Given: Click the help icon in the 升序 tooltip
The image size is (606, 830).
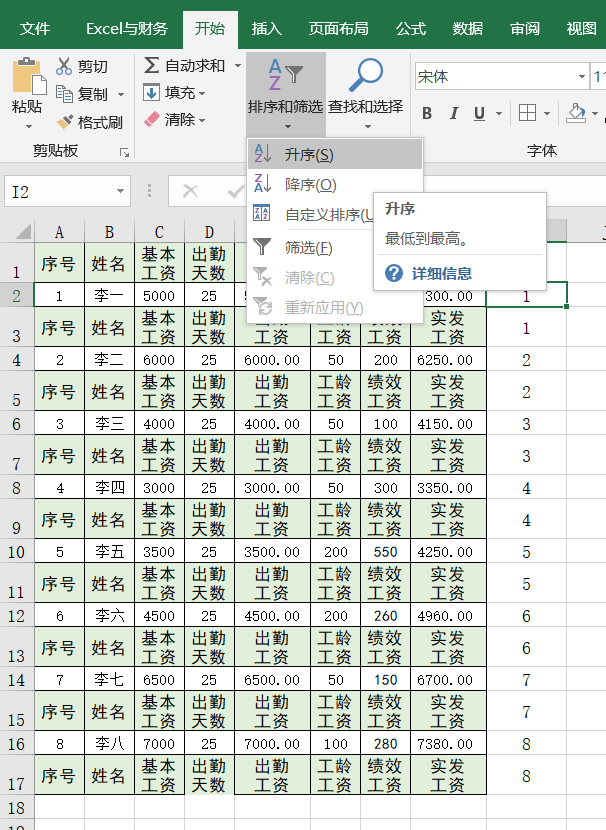Looking at the screenshot, I should [394, 273].
